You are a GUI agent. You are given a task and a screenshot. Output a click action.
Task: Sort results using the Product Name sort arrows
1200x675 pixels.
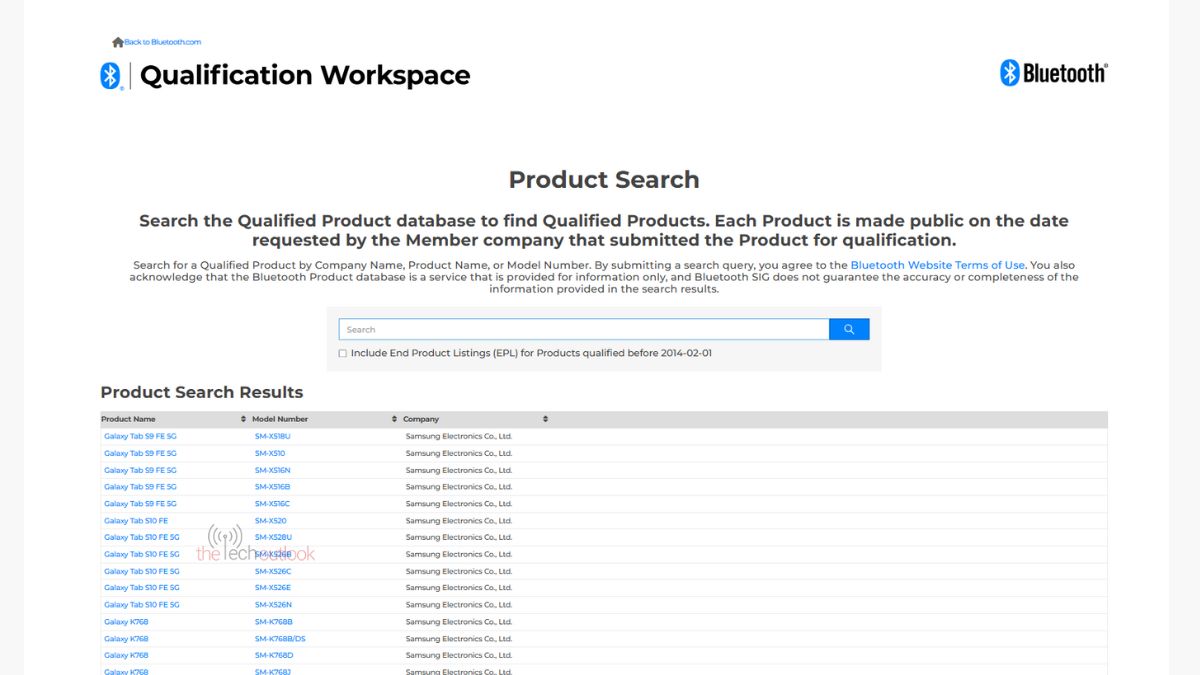click(x=243, y=419)
